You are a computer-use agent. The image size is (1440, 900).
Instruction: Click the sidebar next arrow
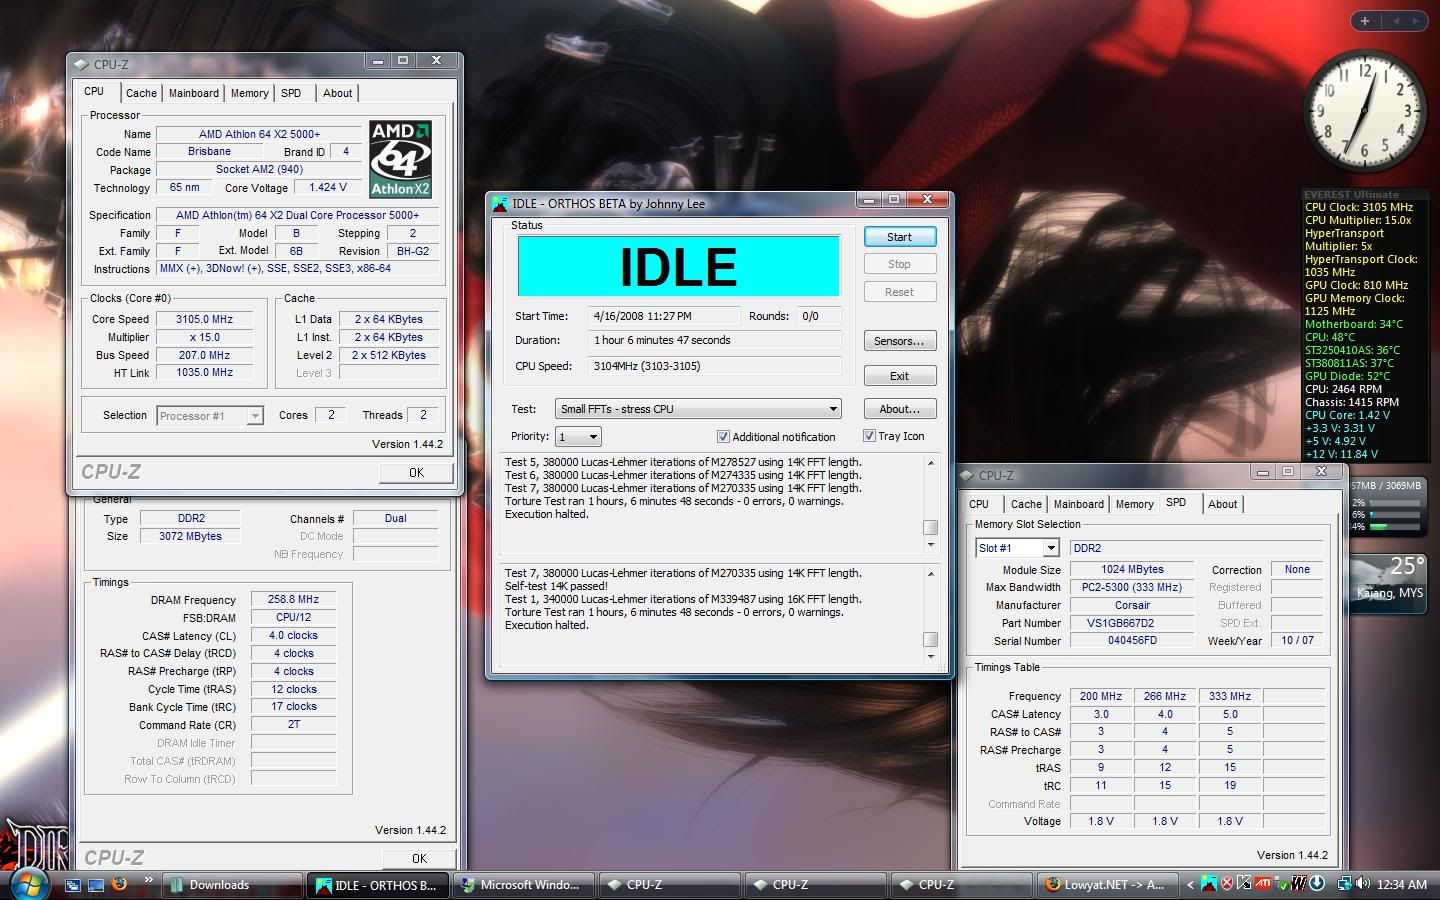tap(1418, 20)
